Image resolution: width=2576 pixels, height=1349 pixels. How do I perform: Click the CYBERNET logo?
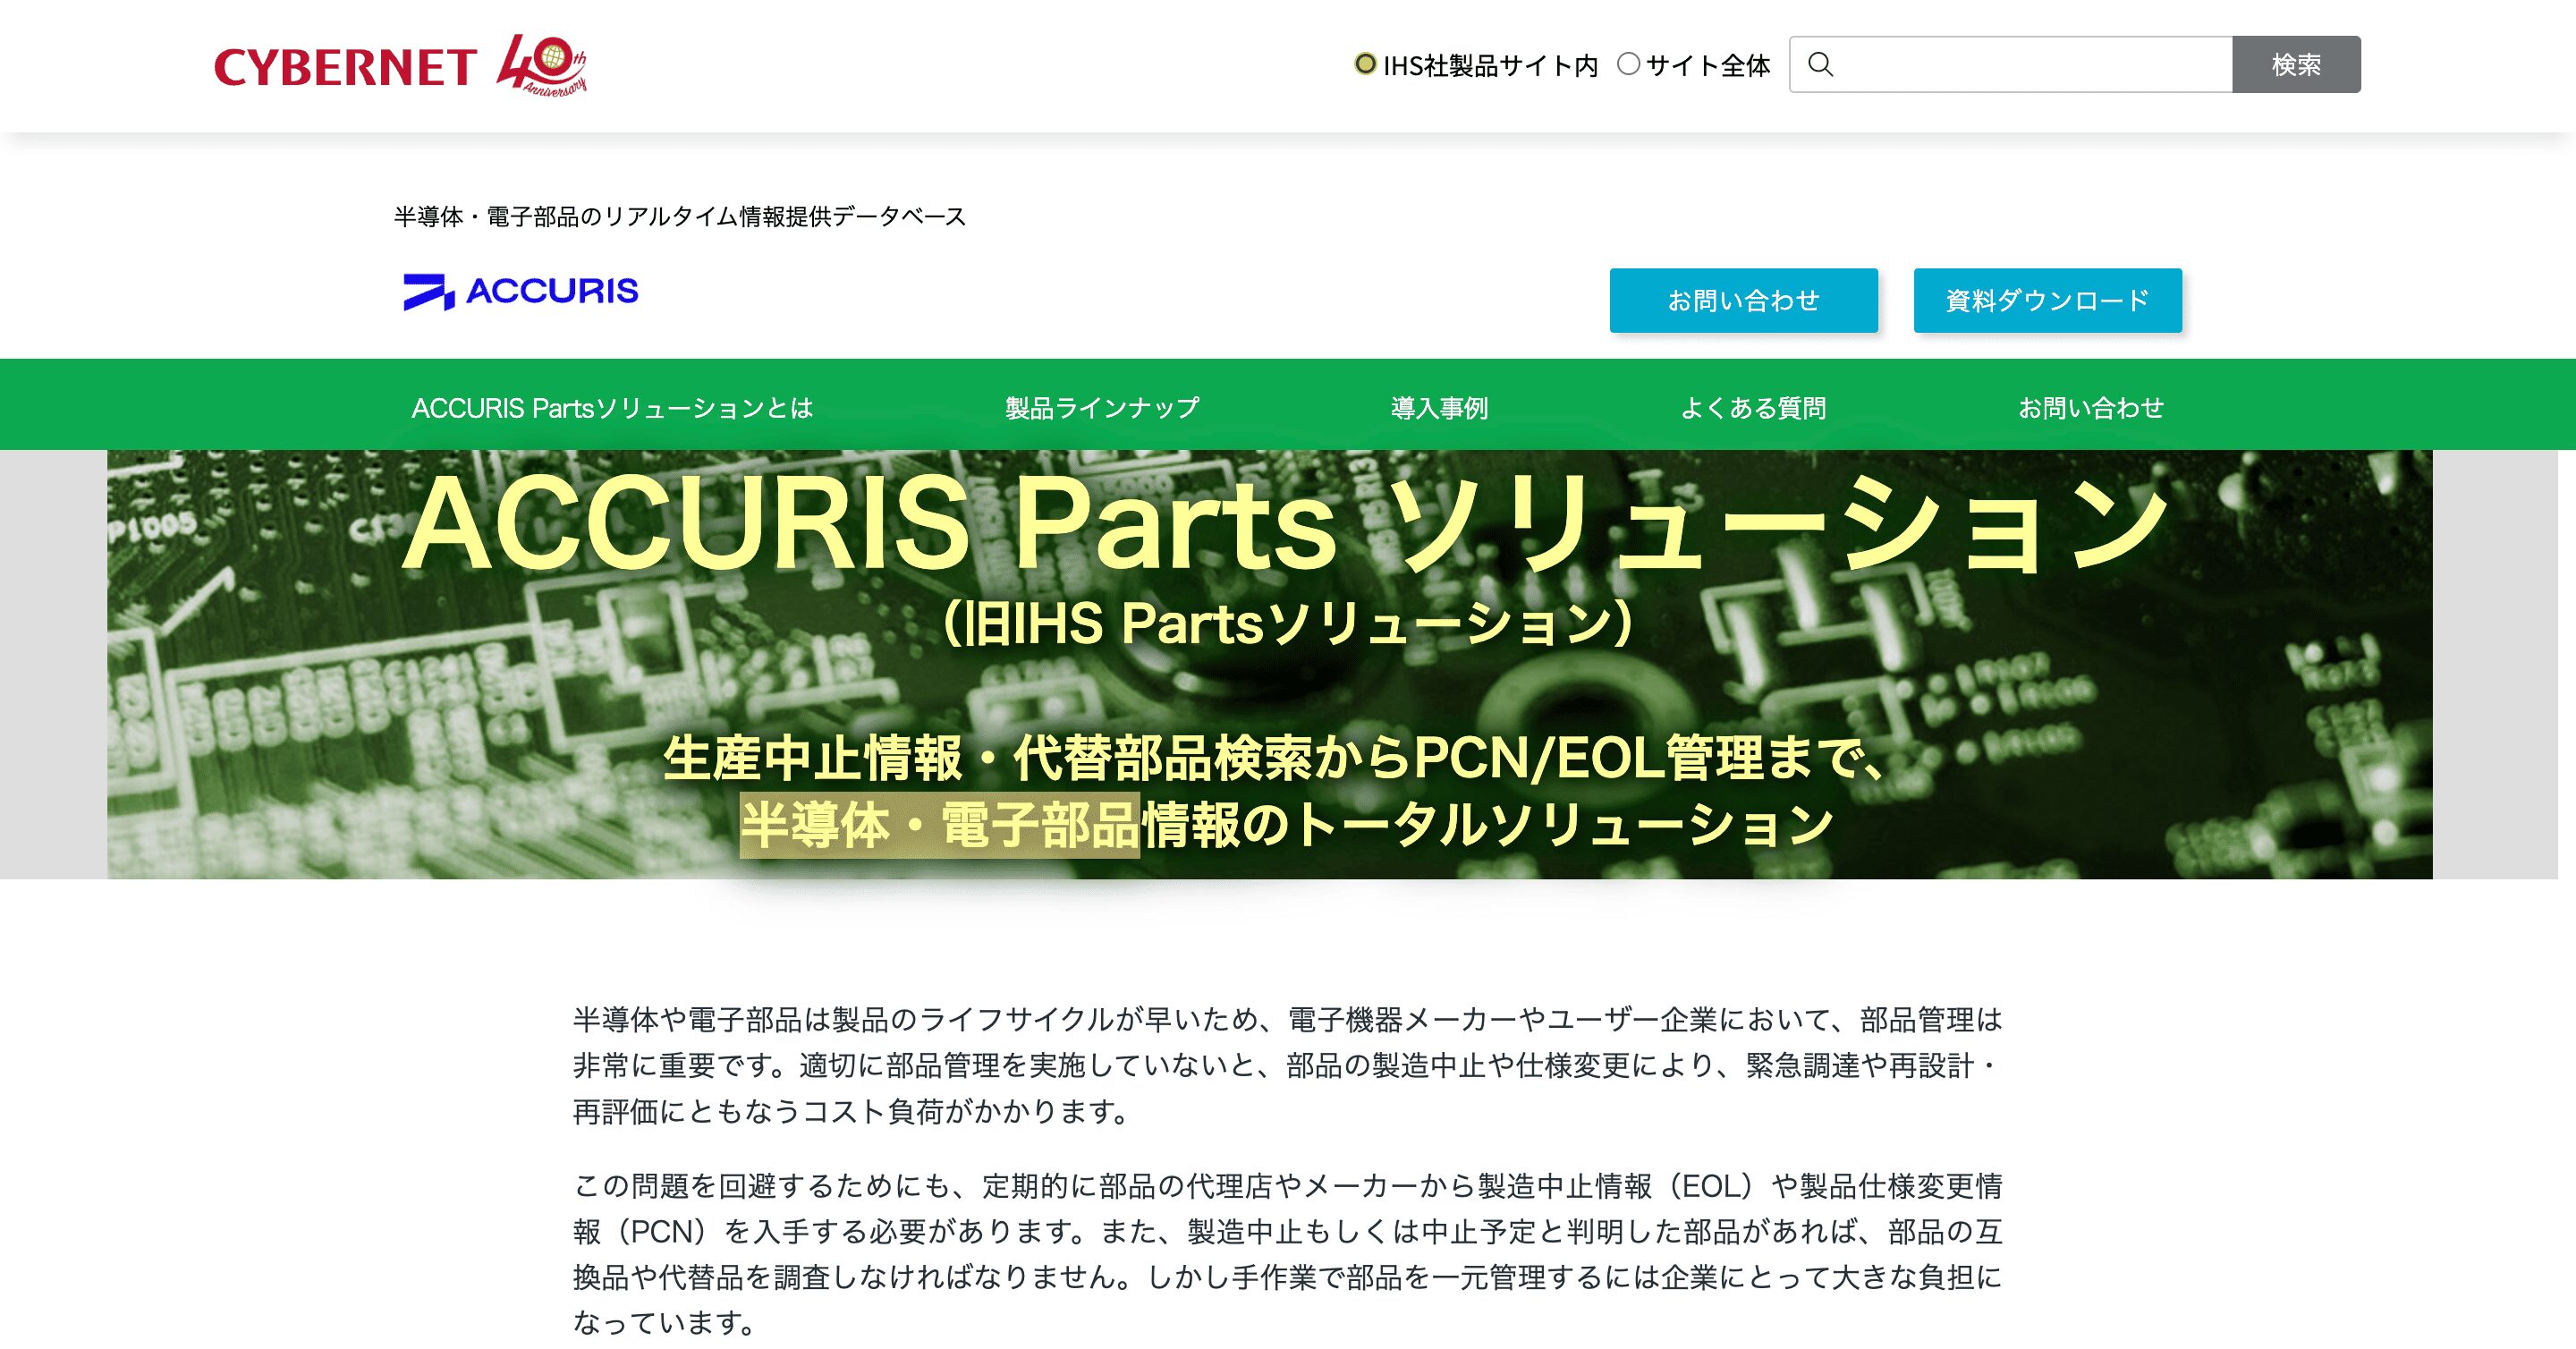345,68
